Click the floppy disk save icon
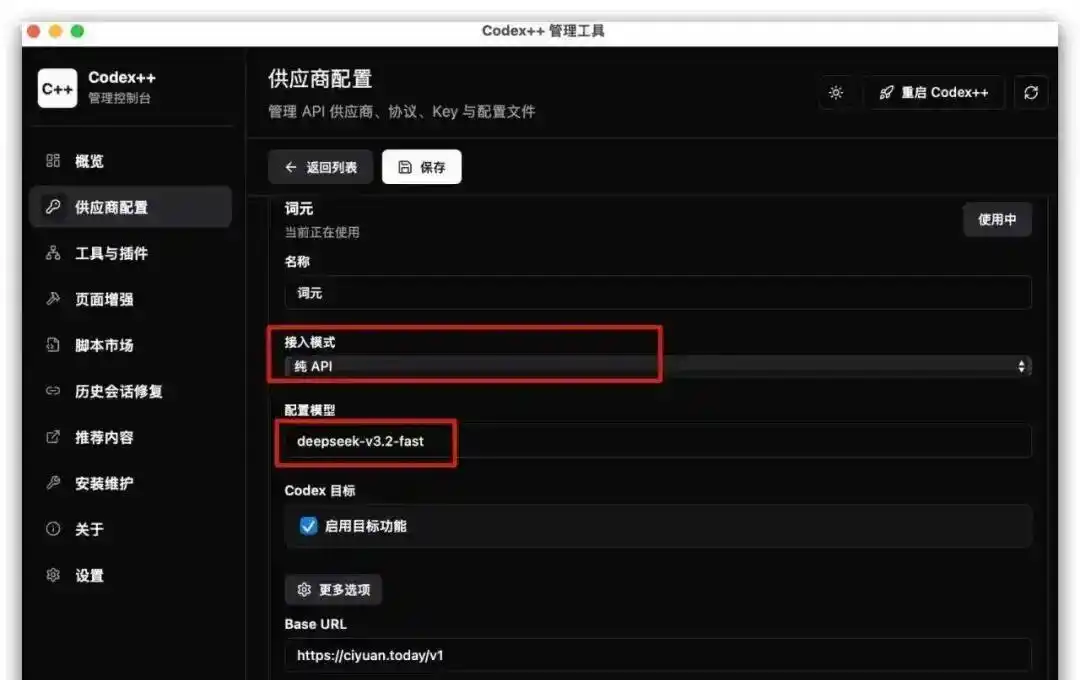The image size is (1080, 680). click(405, 167)
